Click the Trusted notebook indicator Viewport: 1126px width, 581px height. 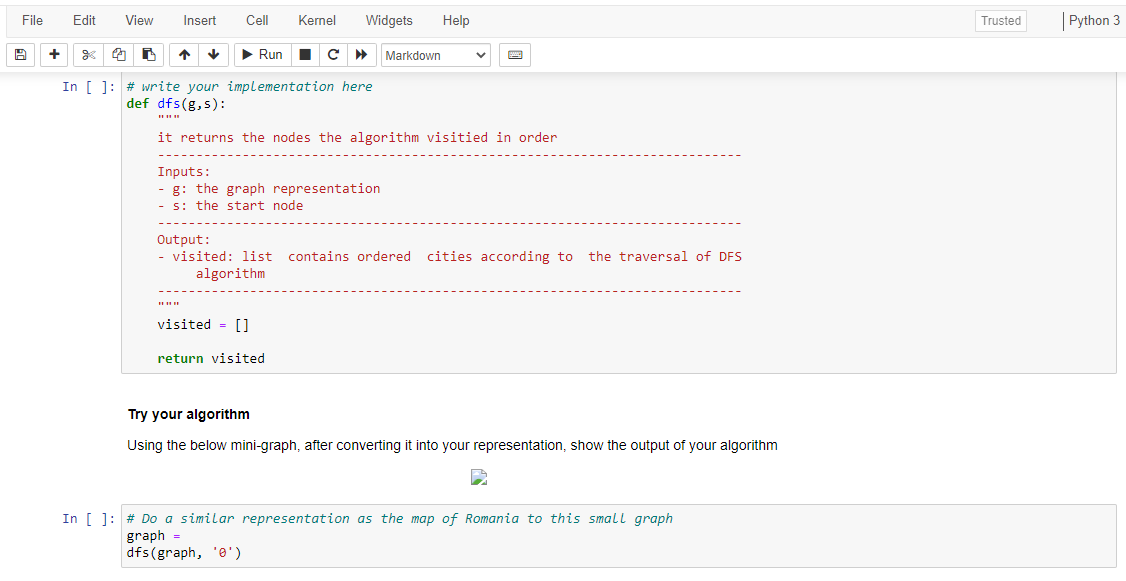tap(1000, 20)
